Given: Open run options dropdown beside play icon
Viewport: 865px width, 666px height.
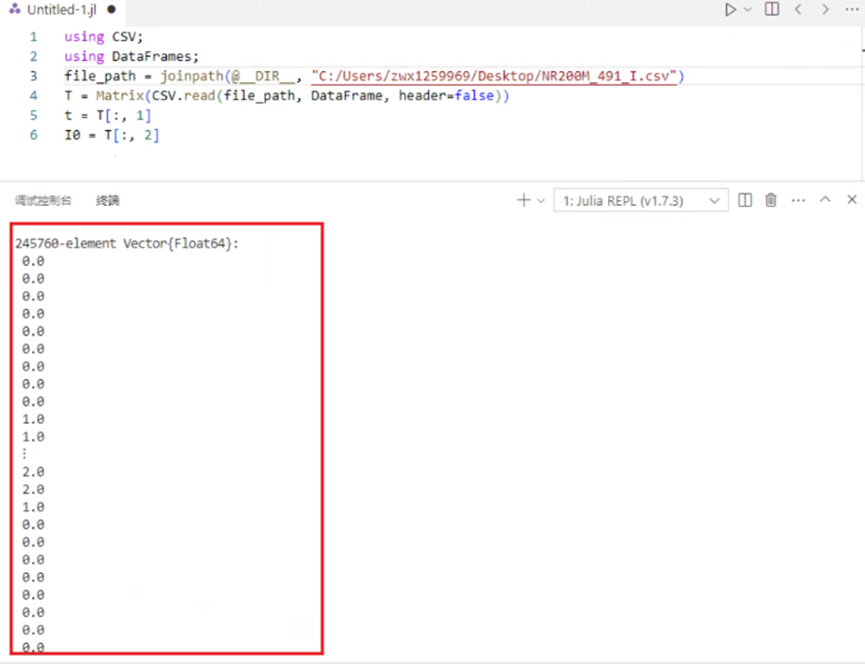Looking at the screenshot, I should (x=747, y=9).
